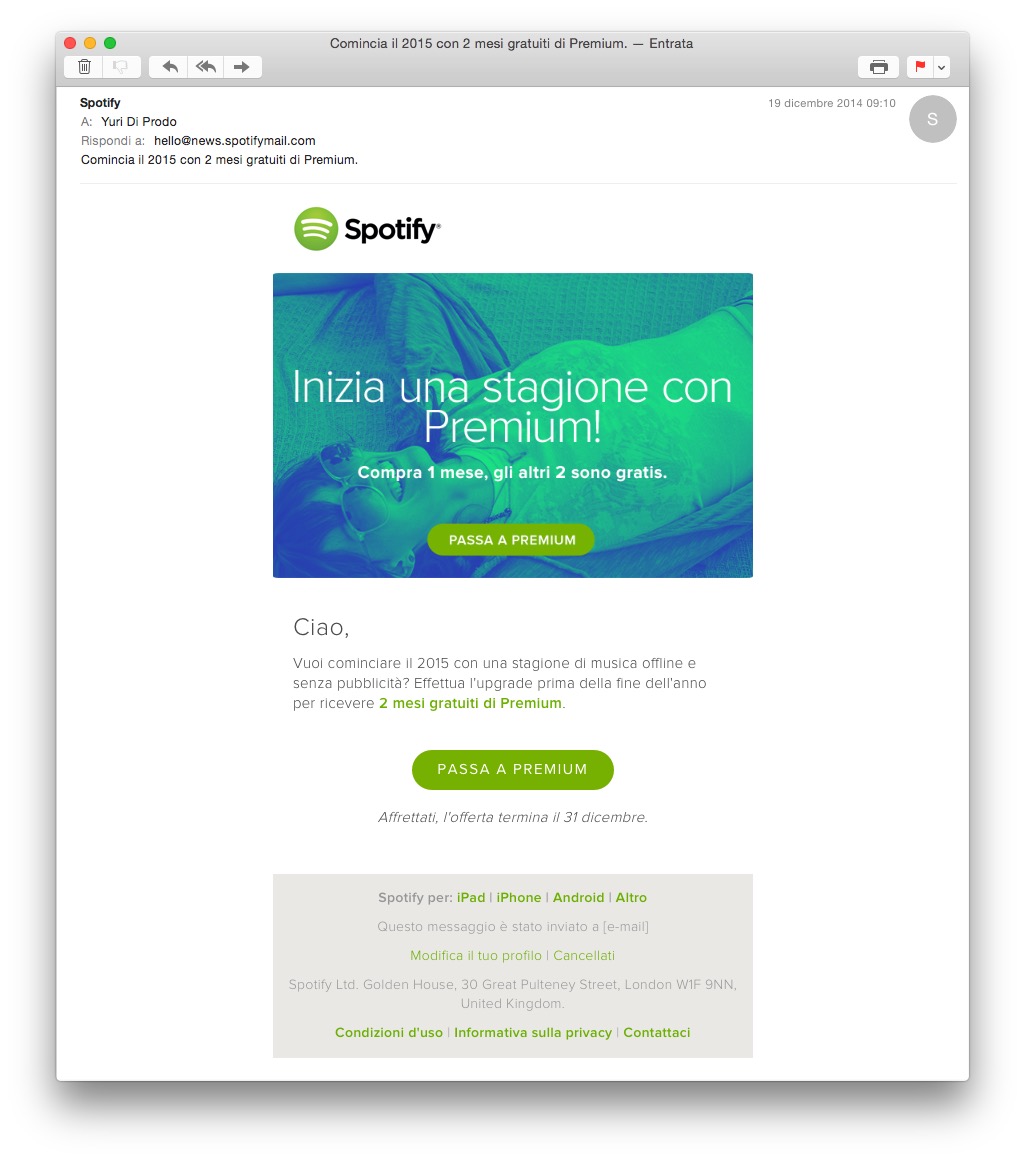Image resolution: width=1025 pixels, height=1161 pixels.
Task: Mark message as junk with thumbs-down icon
Action: click(x=121, y=67)
